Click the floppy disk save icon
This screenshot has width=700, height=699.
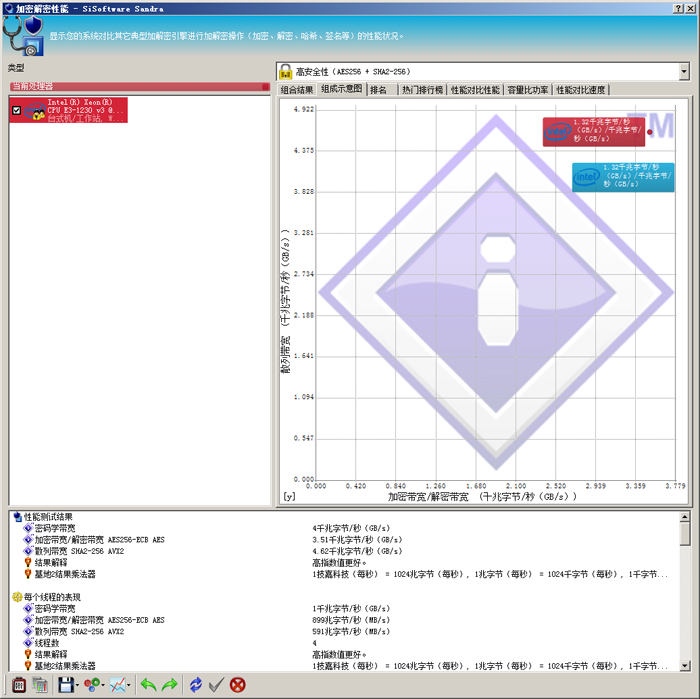point(66,685)
